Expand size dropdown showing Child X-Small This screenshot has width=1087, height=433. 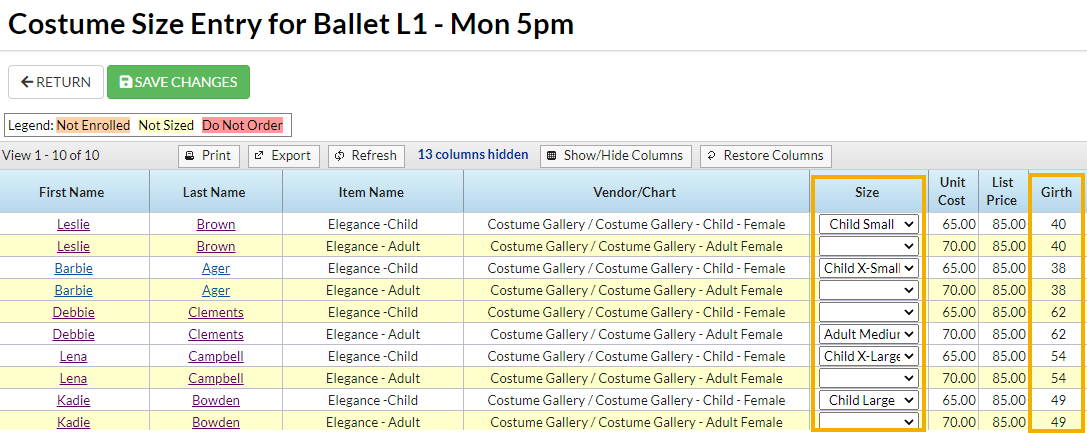point(868,268)
